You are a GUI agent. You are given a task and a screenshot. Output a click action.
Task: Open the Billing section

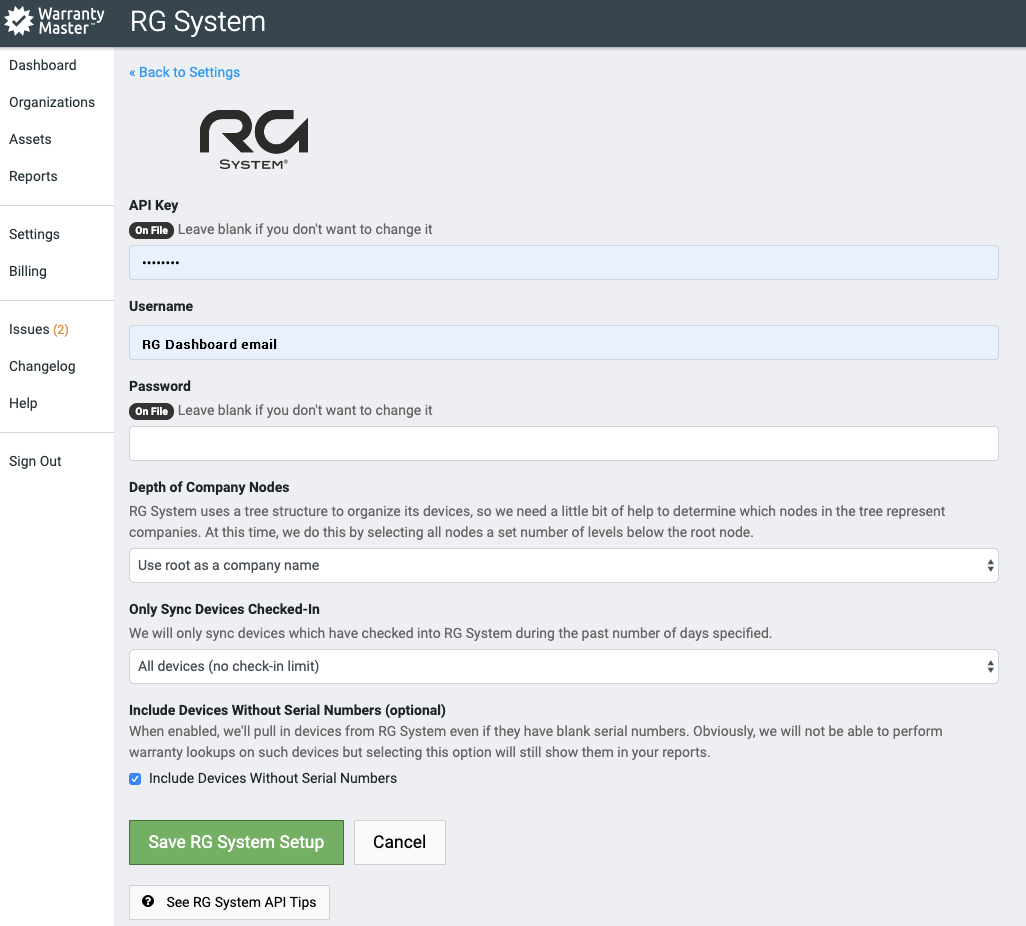tap(28, 271)
